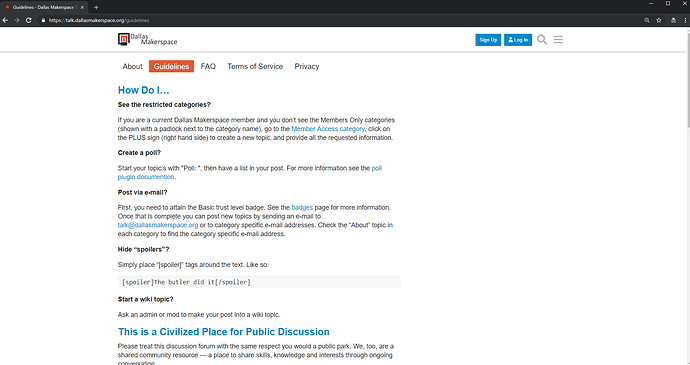Click the Log In button

click(x=518, y=40)
